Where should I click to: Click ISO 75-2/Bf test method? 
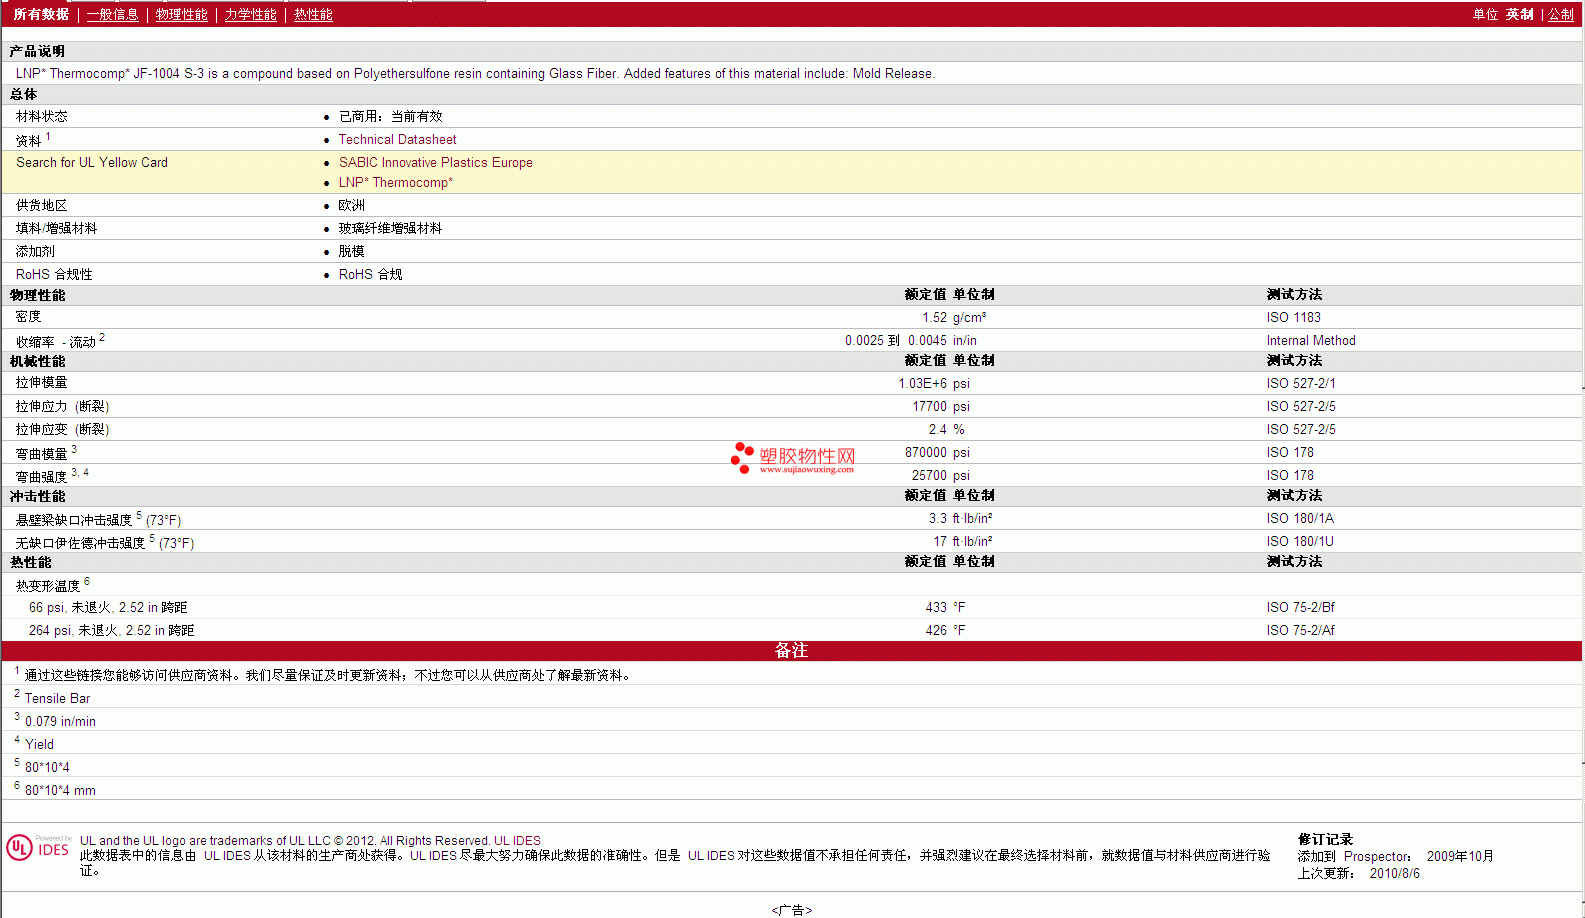[1300, 607]
